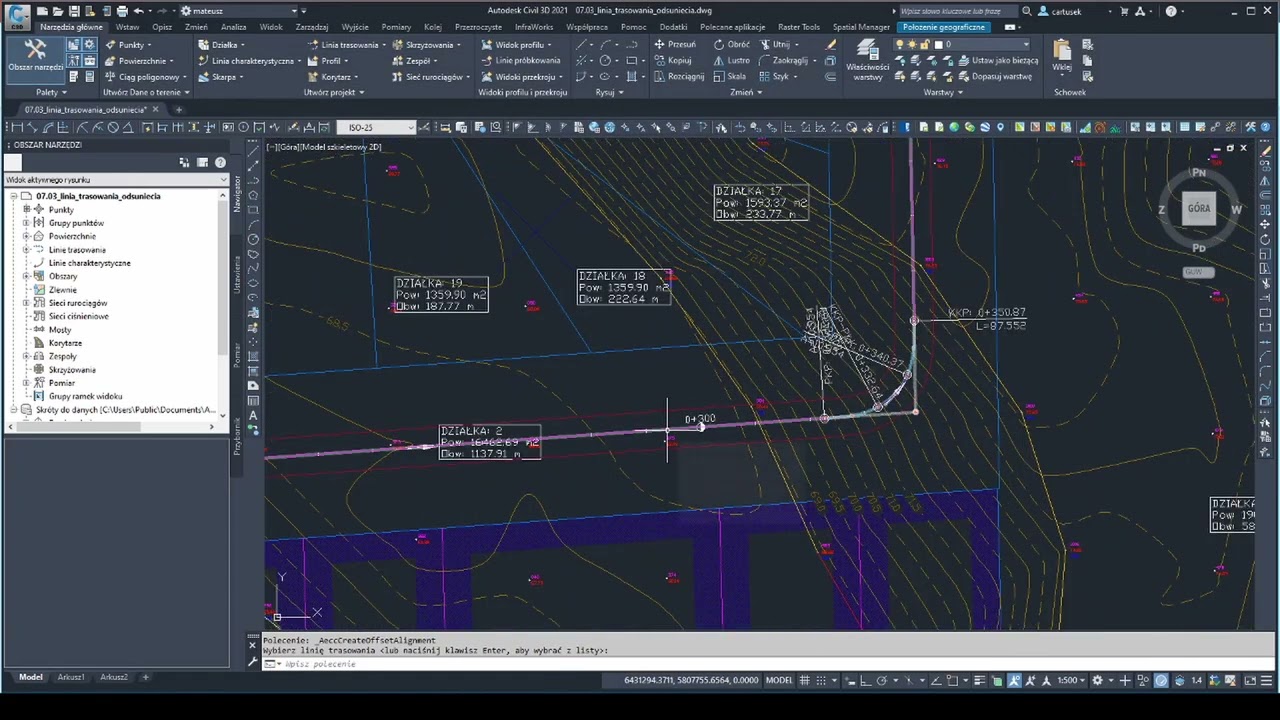Click the add layout plus button beside Arkusz2

pyautogui.click(x=145, y=677)
